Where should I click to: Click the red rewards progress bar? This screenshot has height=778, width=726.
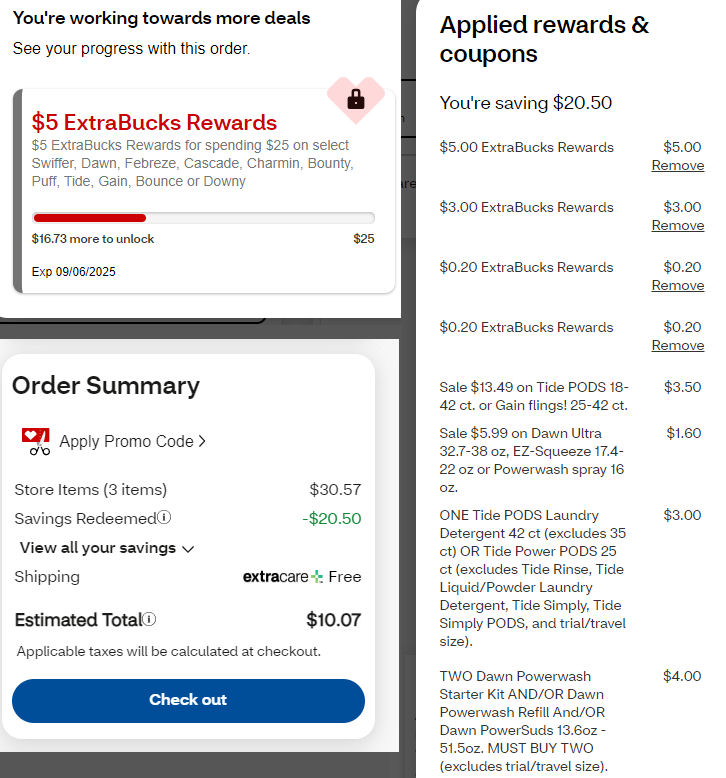(90, 217)
